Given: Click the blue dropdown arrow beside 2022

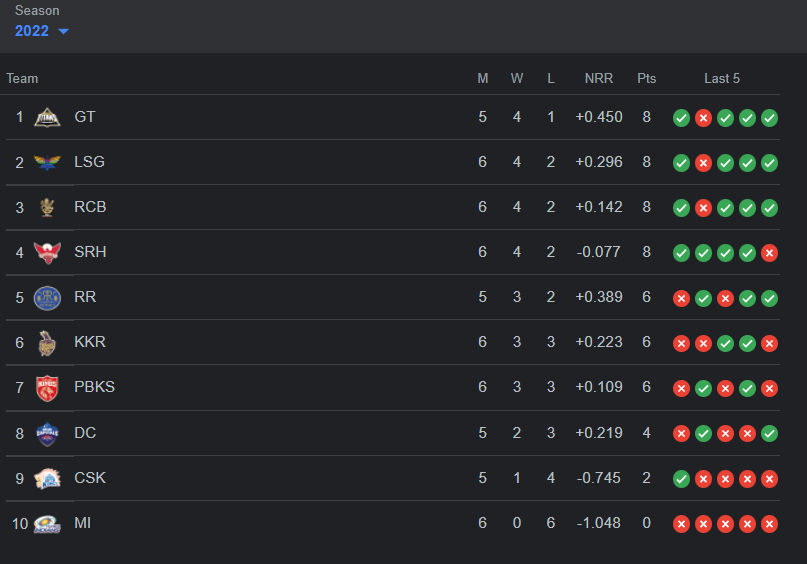Looking at the screenshot, I should (63, 32).
